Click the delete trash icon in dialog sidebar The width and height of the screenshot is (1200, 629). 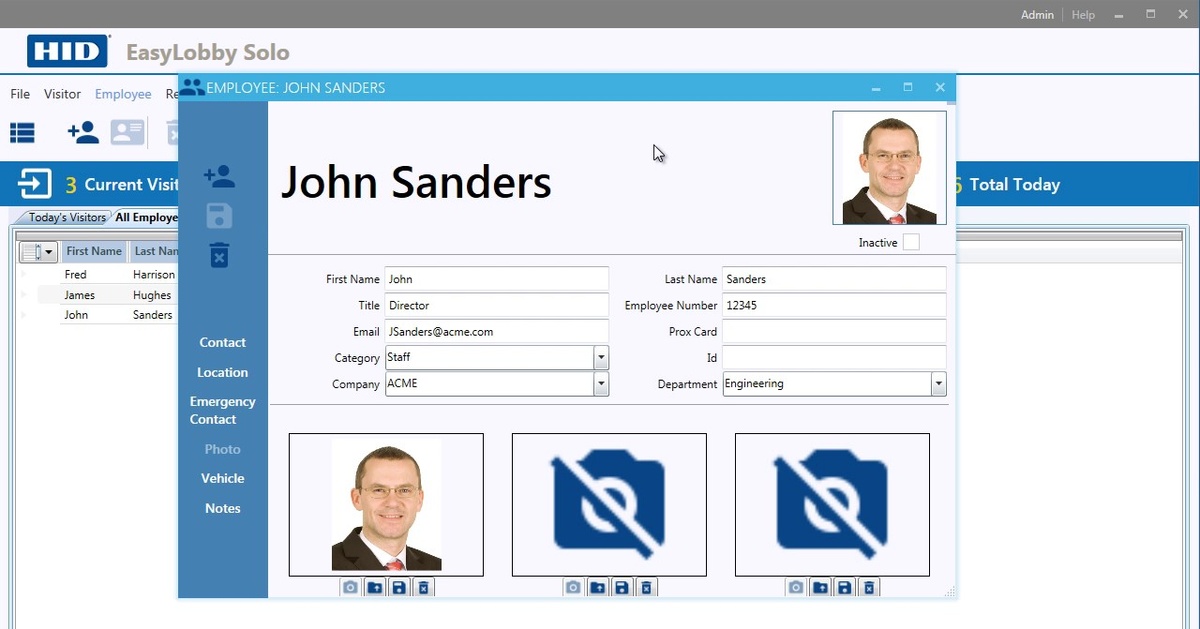219,255
